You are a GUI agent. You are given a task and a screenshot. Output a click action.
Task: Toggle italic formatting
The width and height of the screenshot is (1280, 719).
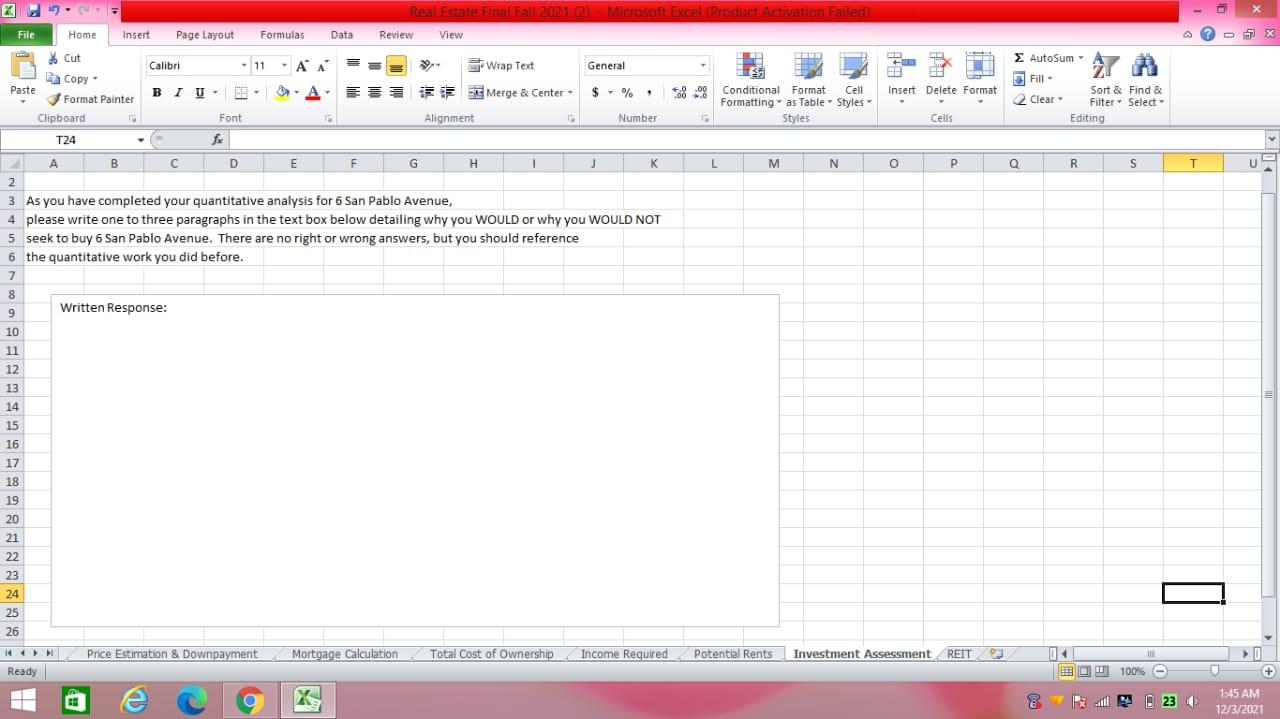pos(177,92)
